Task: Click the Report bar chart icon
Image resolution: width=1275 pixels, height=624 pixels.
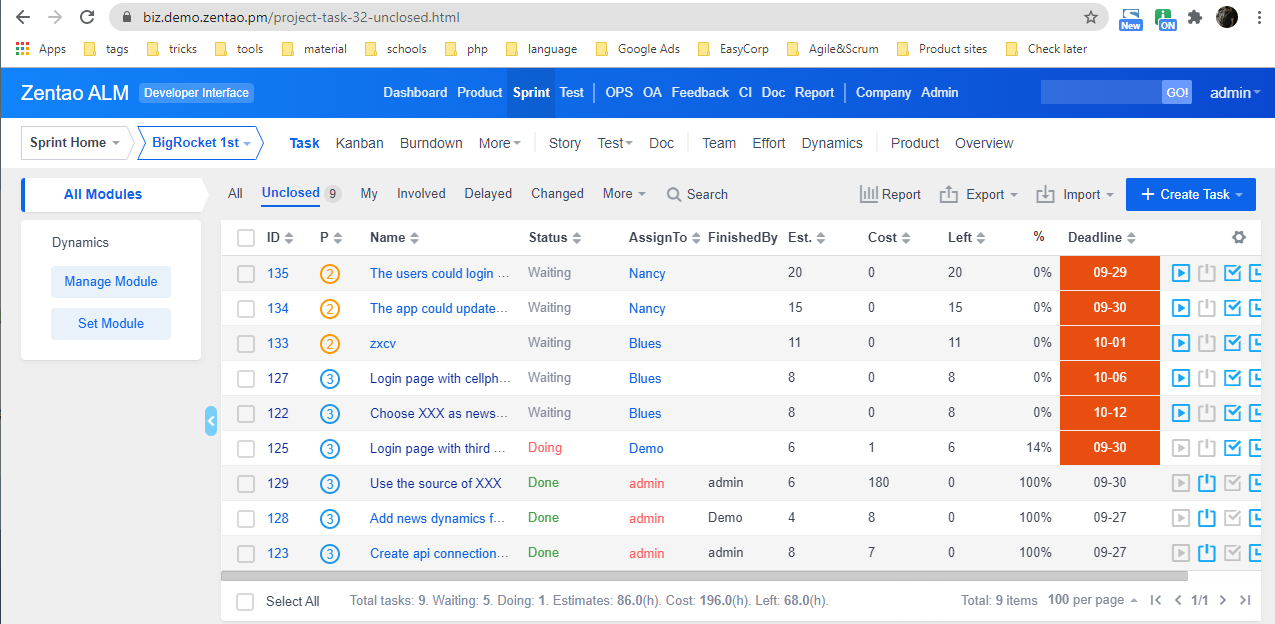Action: point(869,194)
